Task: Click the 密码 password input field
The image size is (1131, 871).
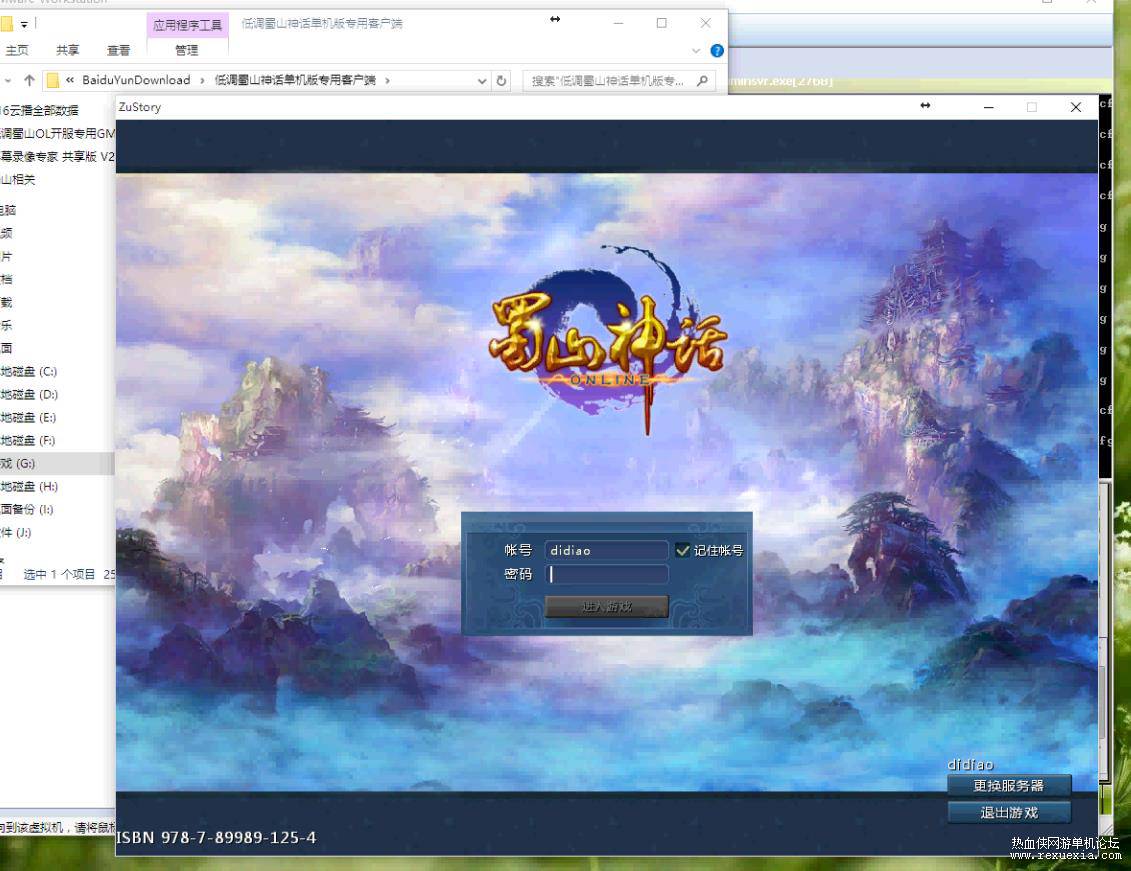Action: 606,574
